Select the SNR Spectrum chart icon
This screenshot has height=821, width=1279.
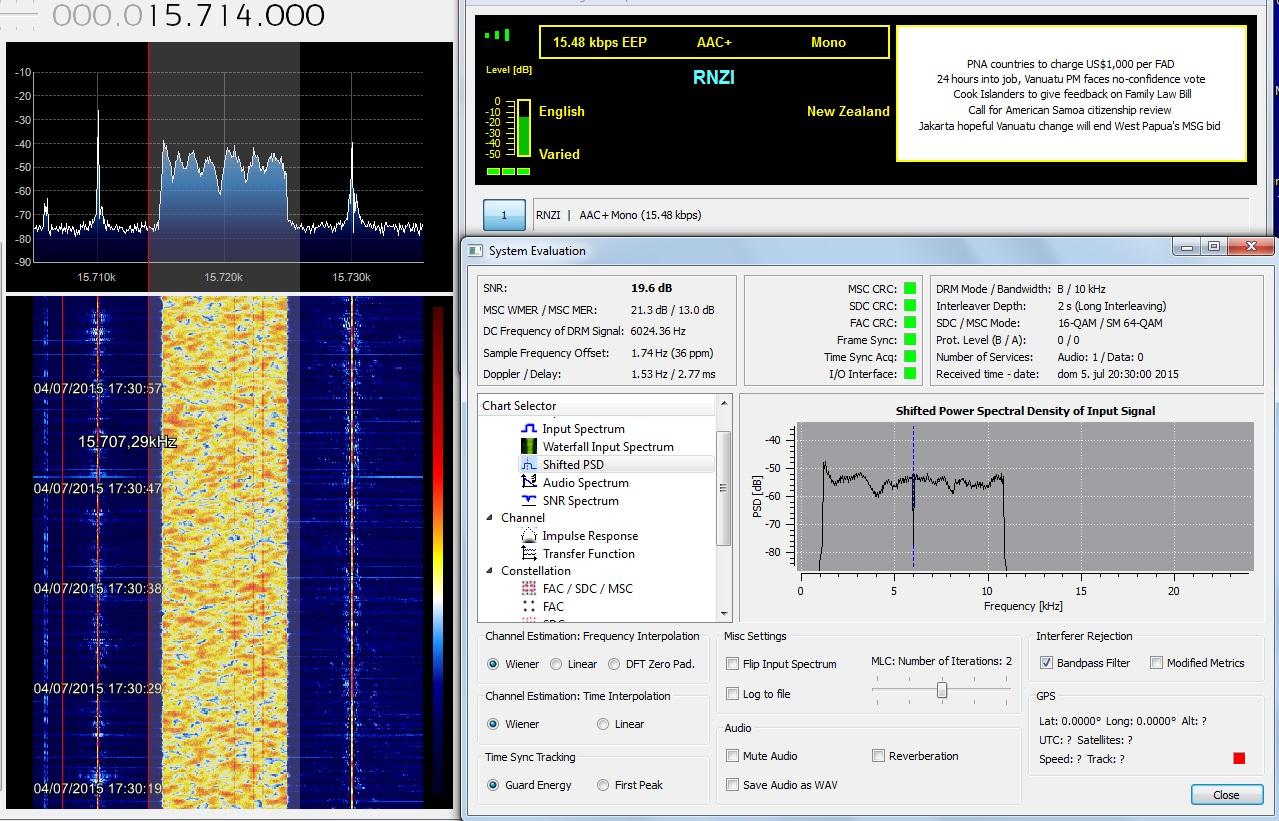[529, 501]
